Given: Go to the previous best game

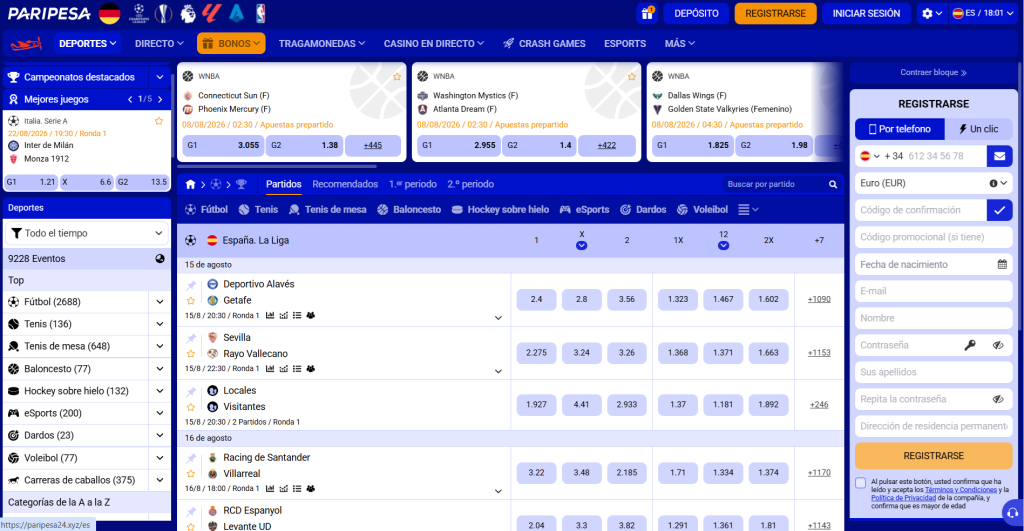Looking at the screenshot, I should coord(130,99).
